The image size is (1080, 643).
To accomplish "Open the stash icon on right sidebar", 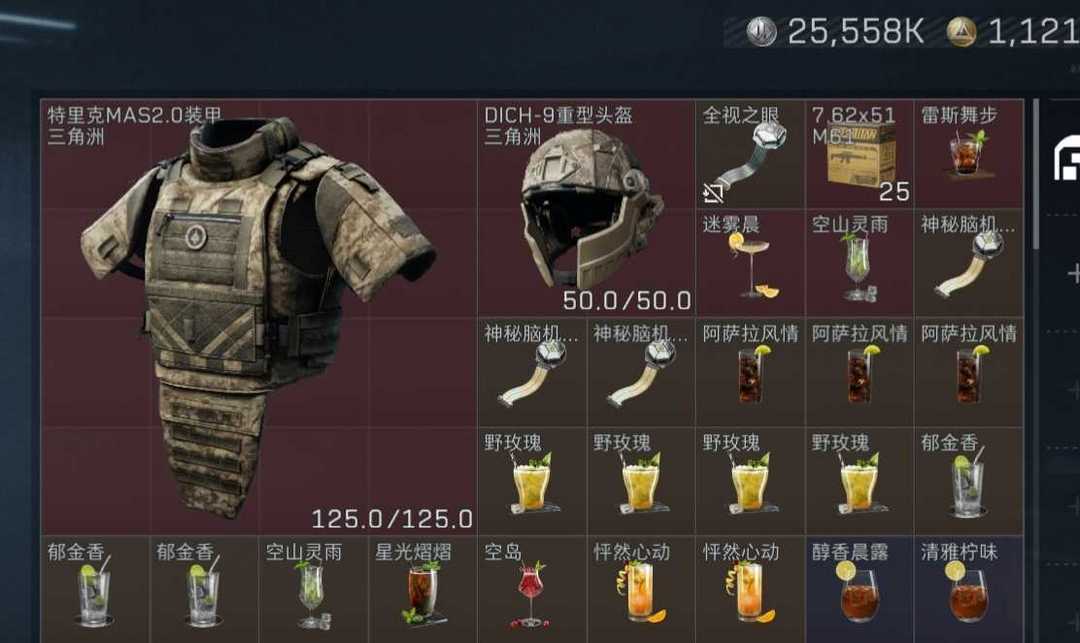I will (1067, 158).
